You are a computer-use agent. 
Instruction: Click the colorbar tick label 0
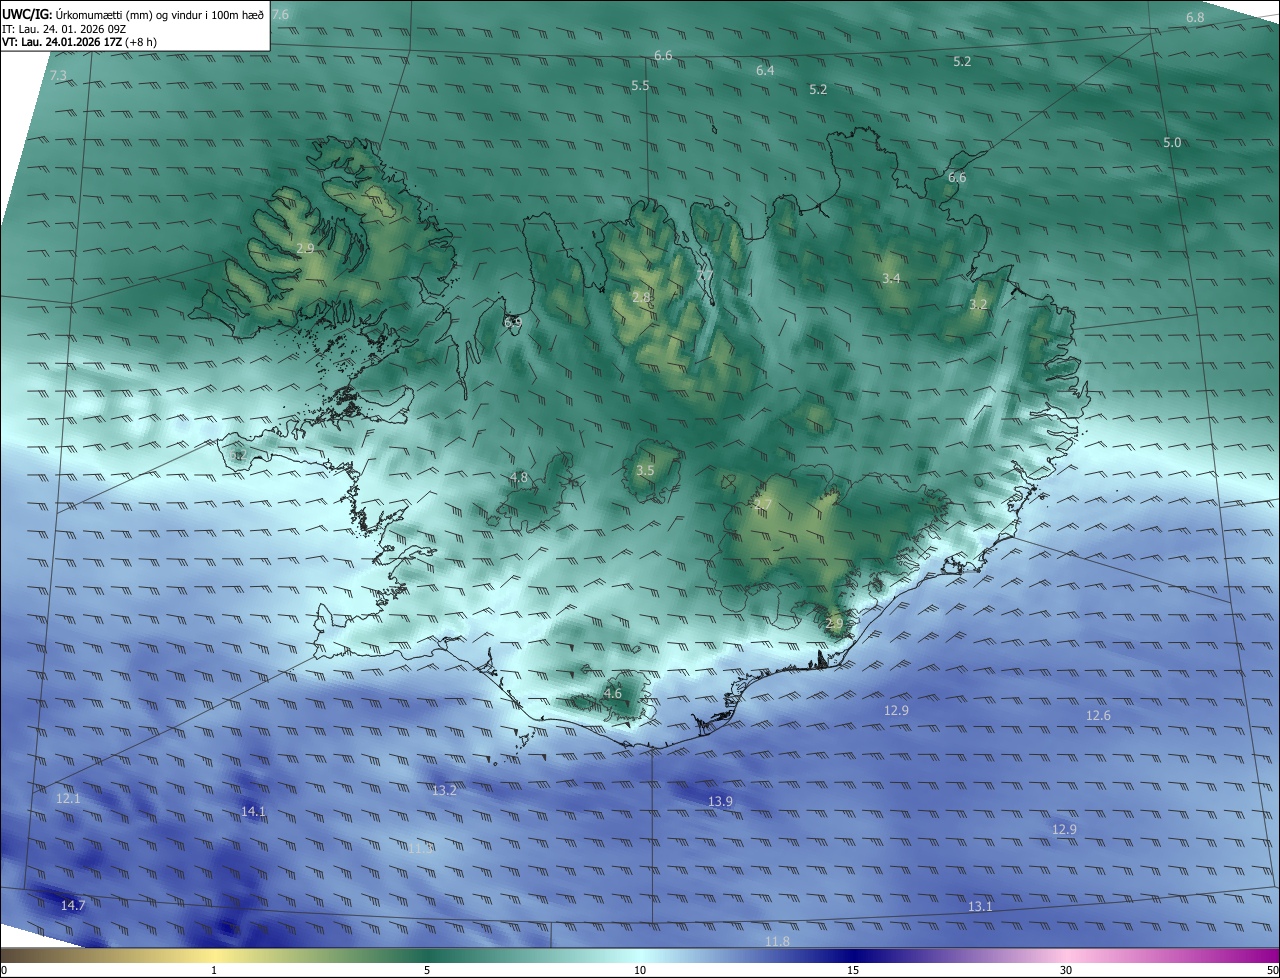pyautogui.click(x=4, y=970)
